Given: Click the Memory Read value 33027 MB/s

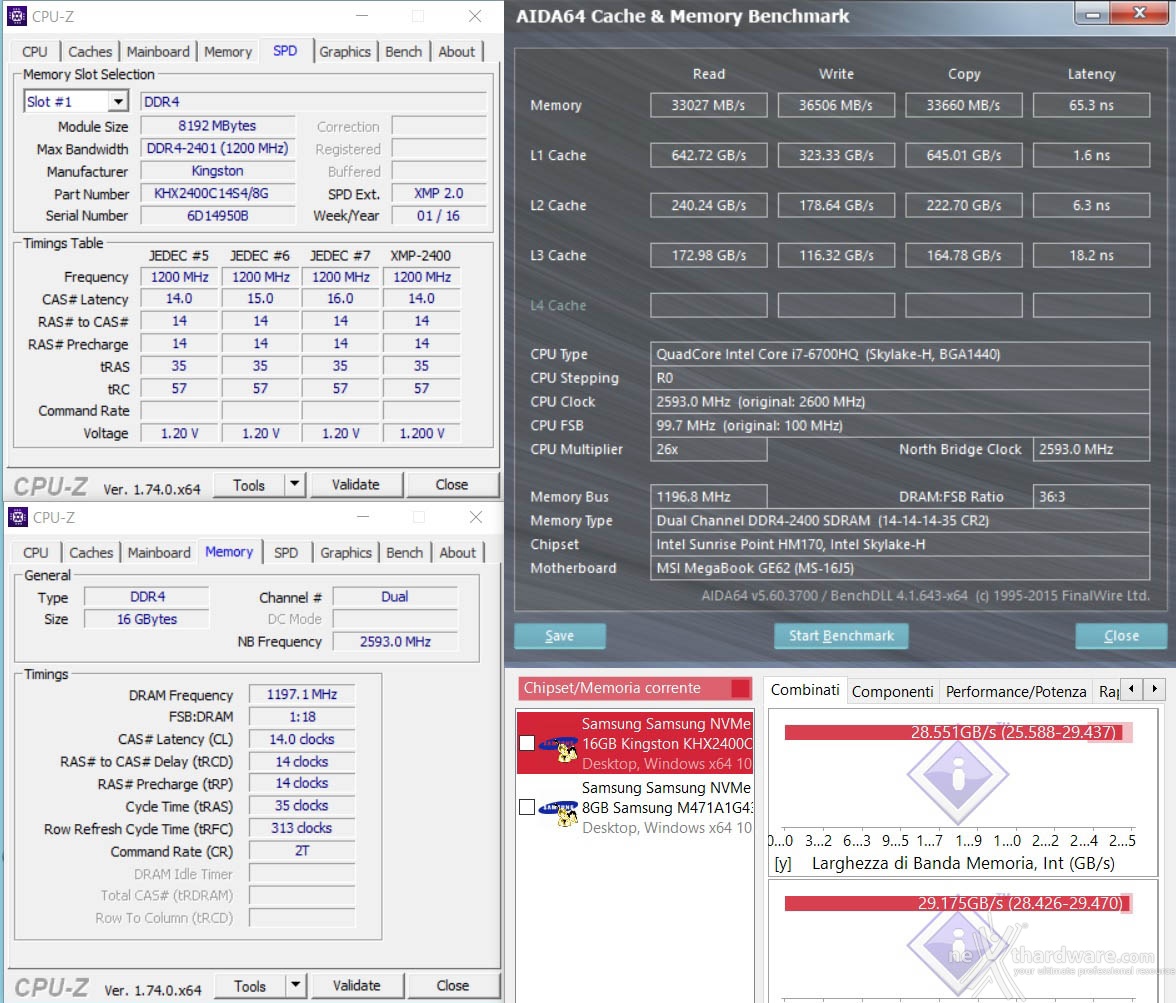Looking at the screenshot, I should pyautogui.click(x=709, y=105).
